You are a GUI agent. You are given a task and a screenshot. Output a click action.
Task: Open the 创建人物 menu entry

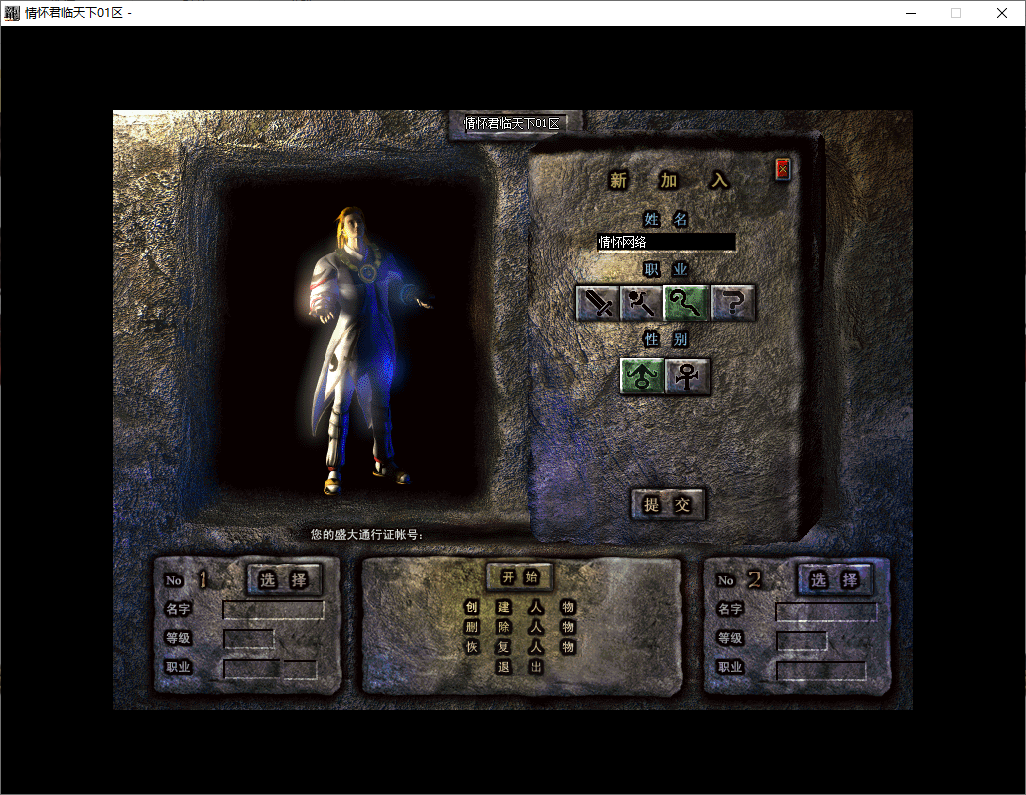[x=520, y=607]
